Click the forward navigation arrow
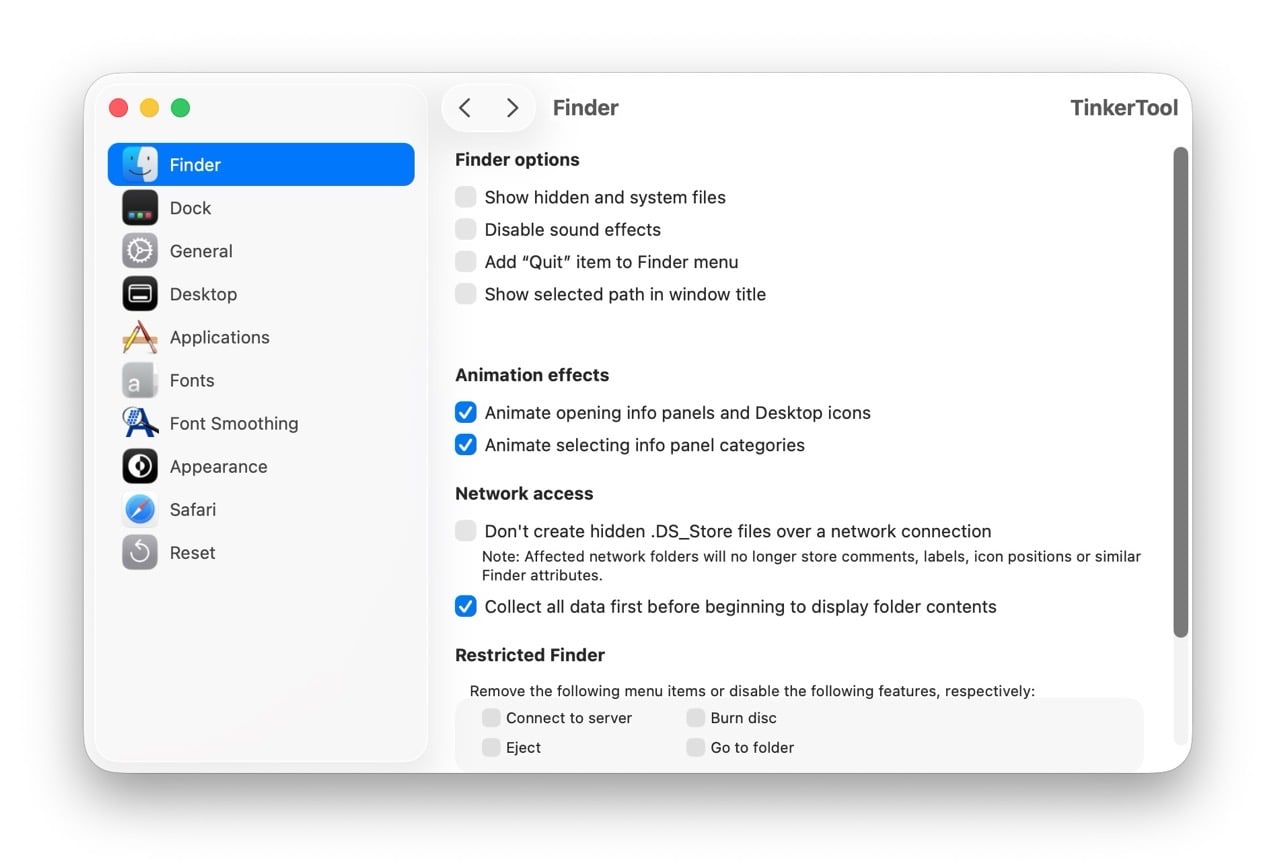 point(512,107)
